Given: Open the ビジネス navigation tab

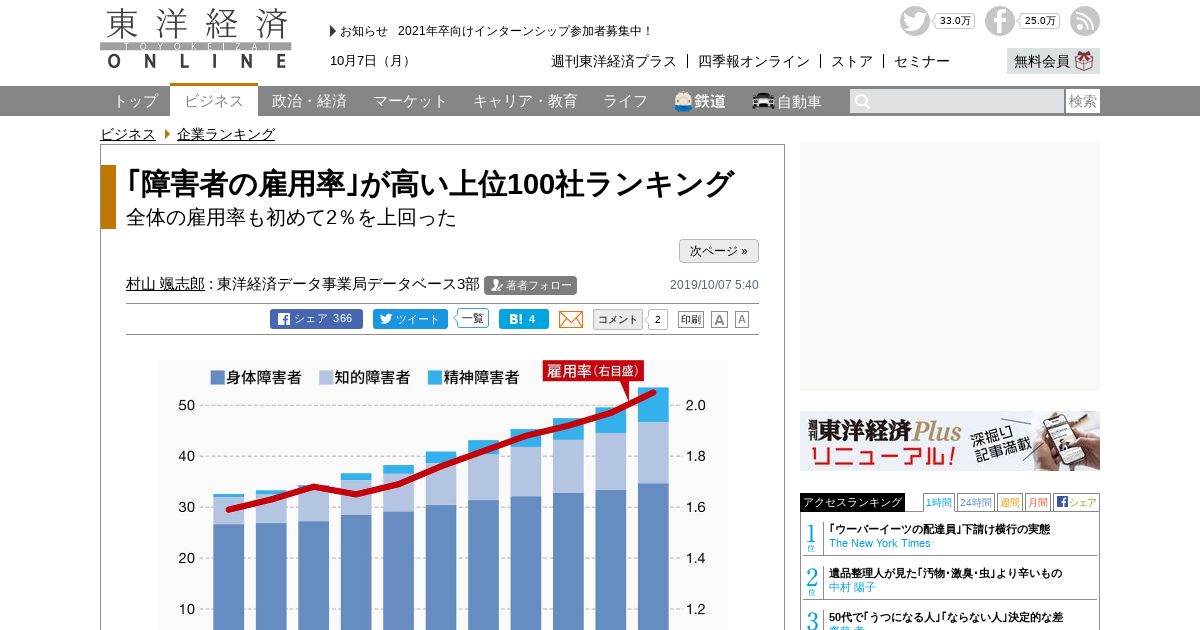Looking at the screenshot, I should (x=214, y=100).
